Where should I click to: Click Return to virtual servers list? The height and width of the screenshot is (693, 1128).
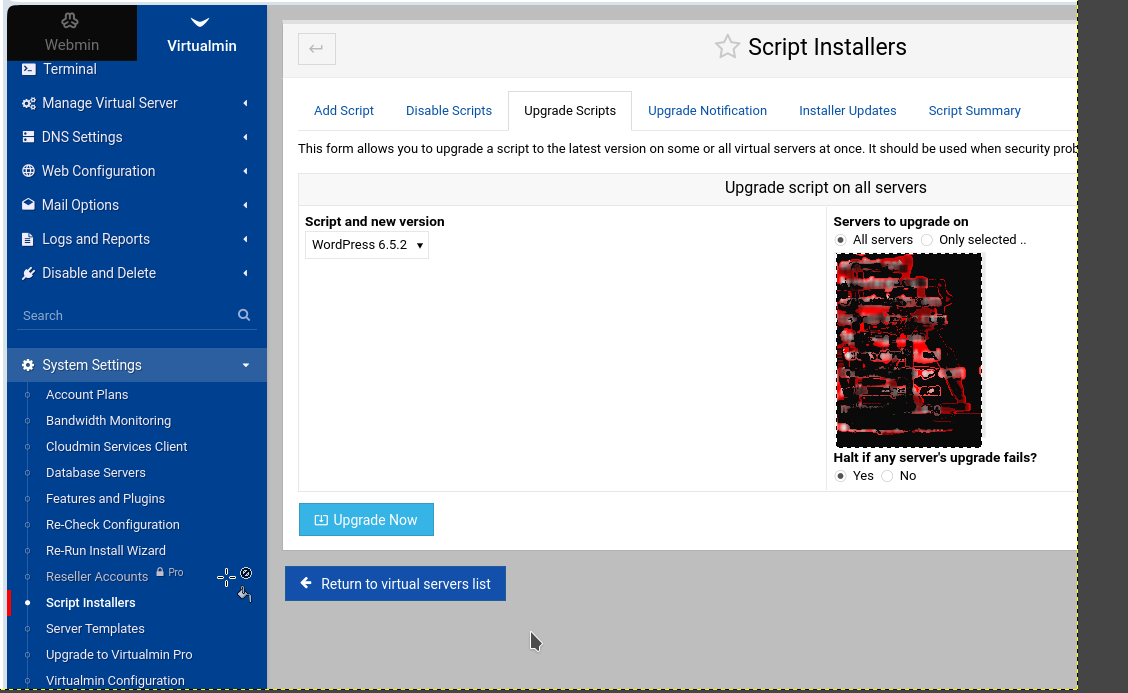coord(395,584)
